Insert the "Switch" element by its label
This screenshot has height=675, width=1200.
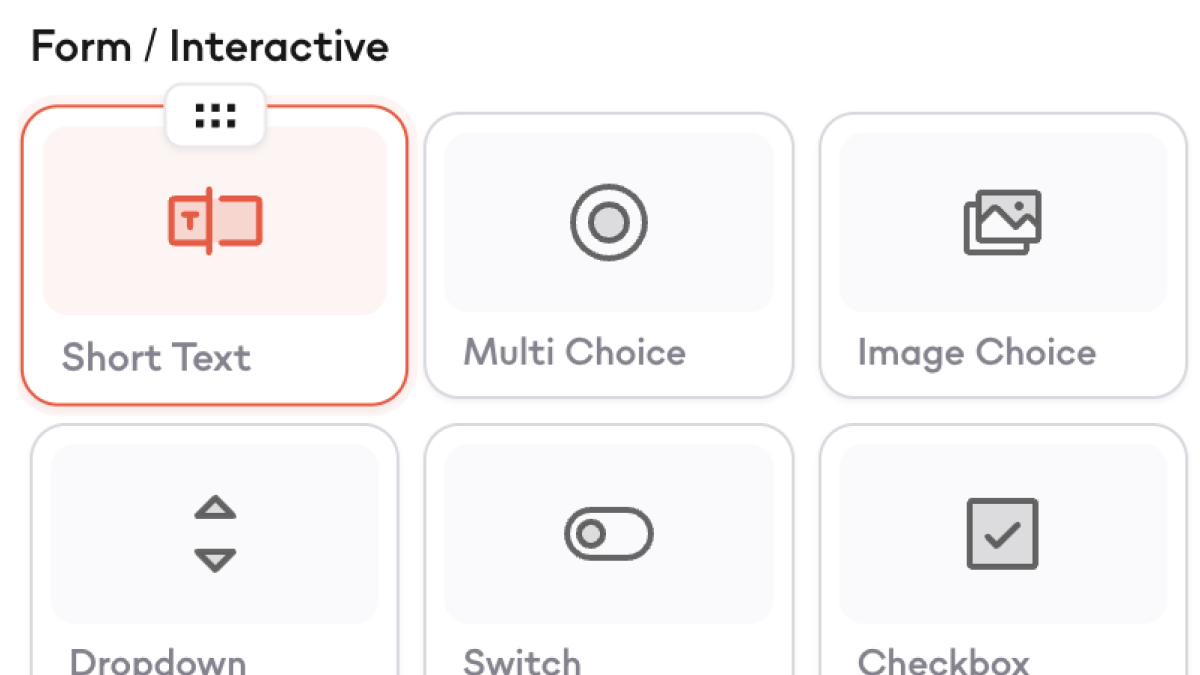522,662
